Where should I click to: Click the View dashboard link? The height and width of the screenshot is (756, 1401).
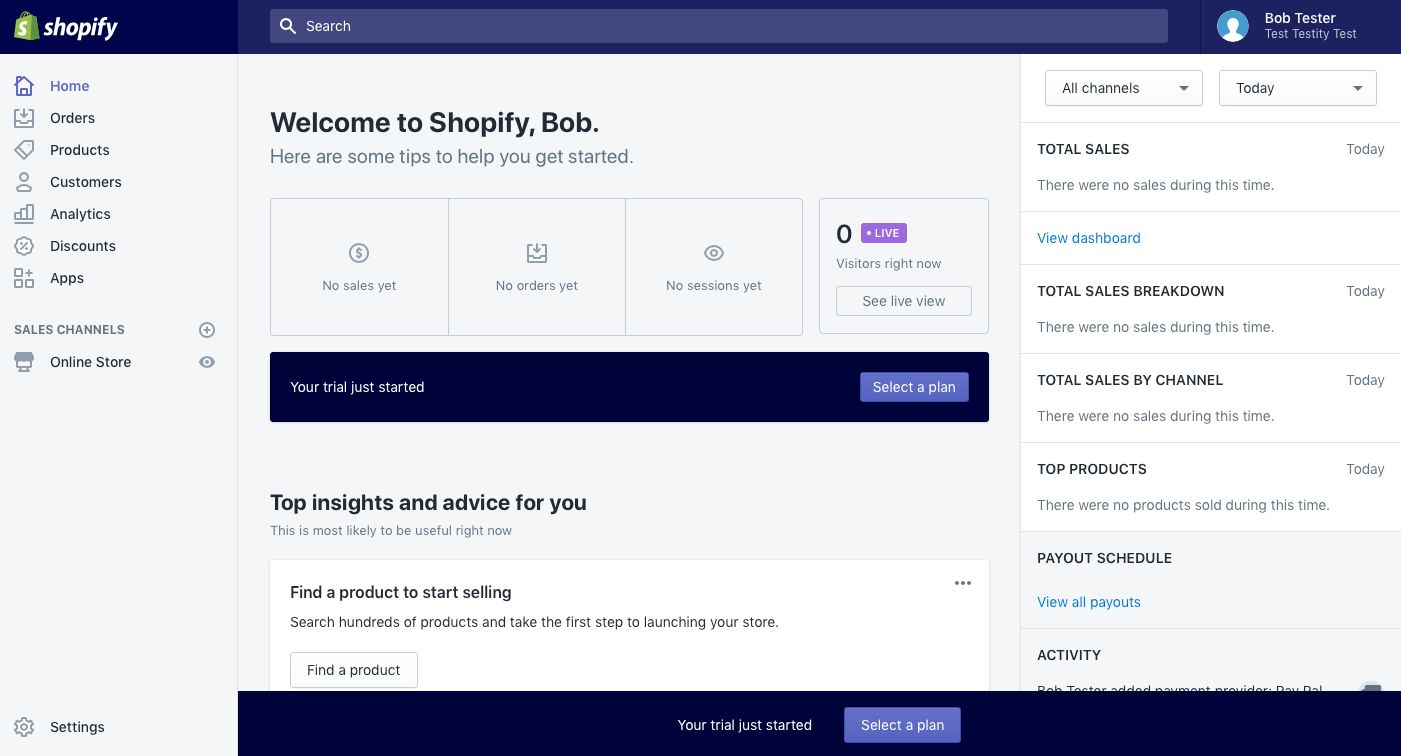1088,238
